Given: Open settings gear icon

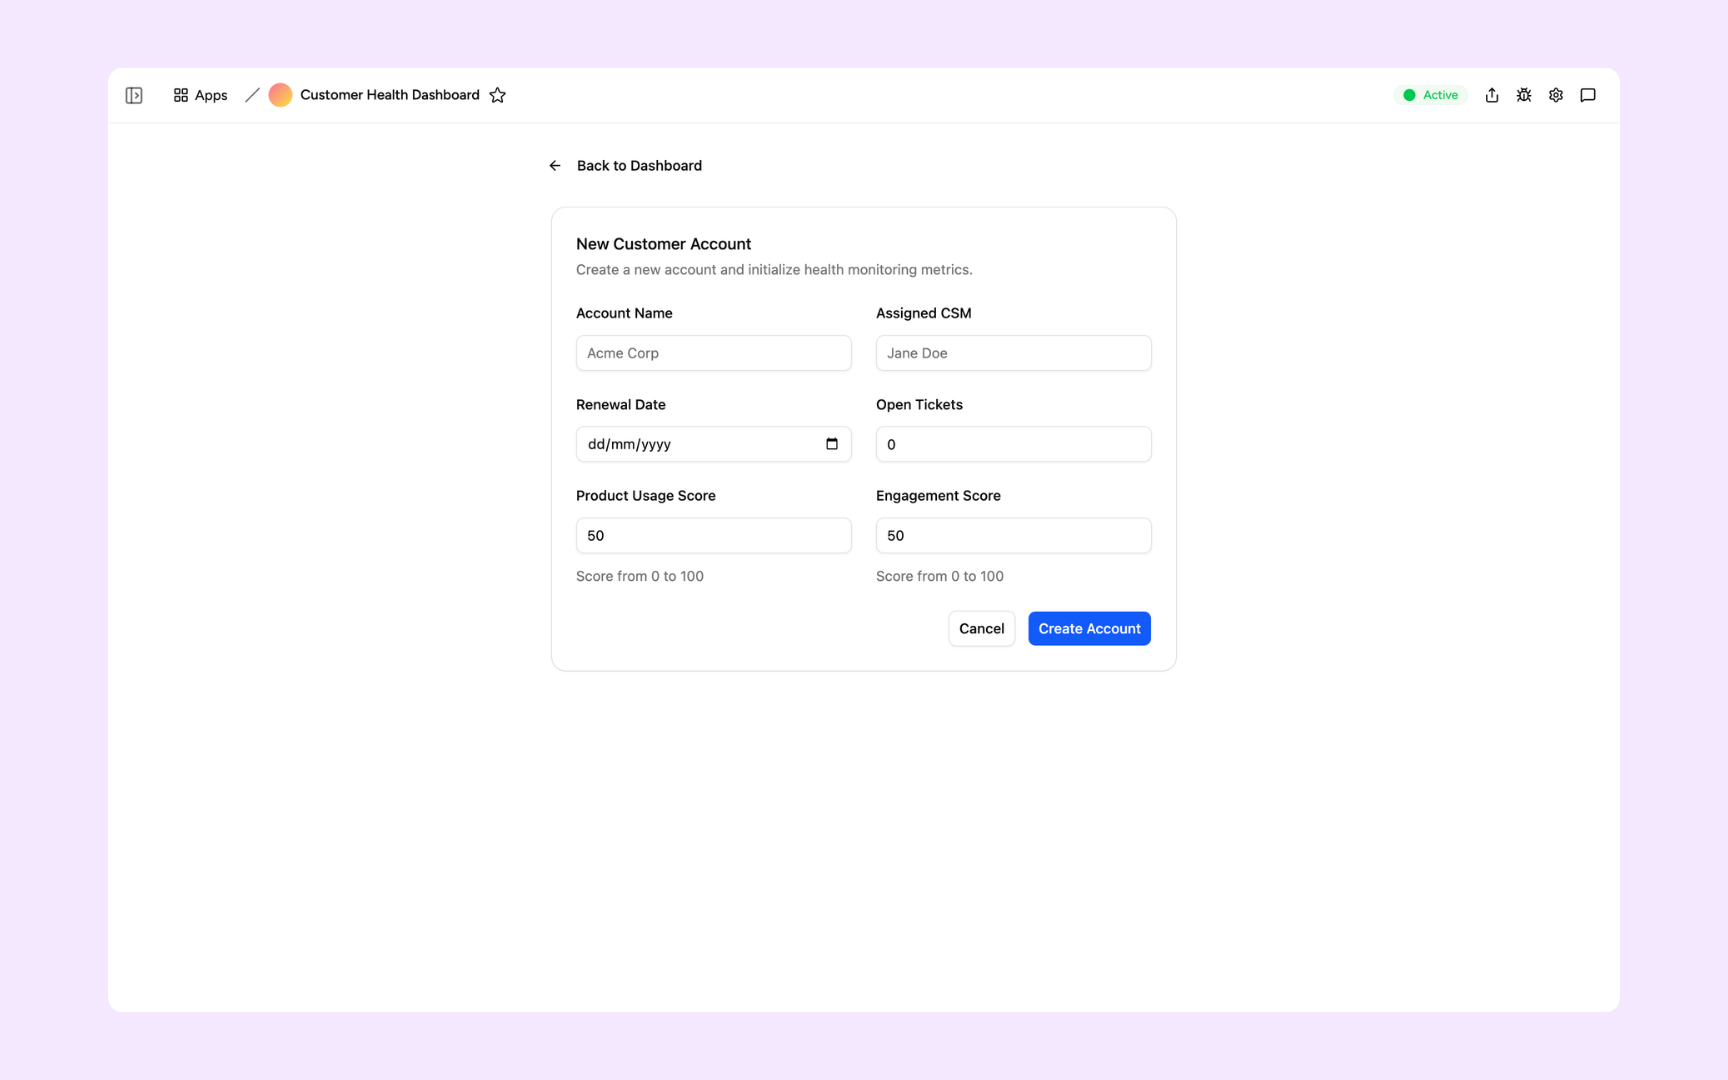Looking at the screenshot, I should 1555,95.
